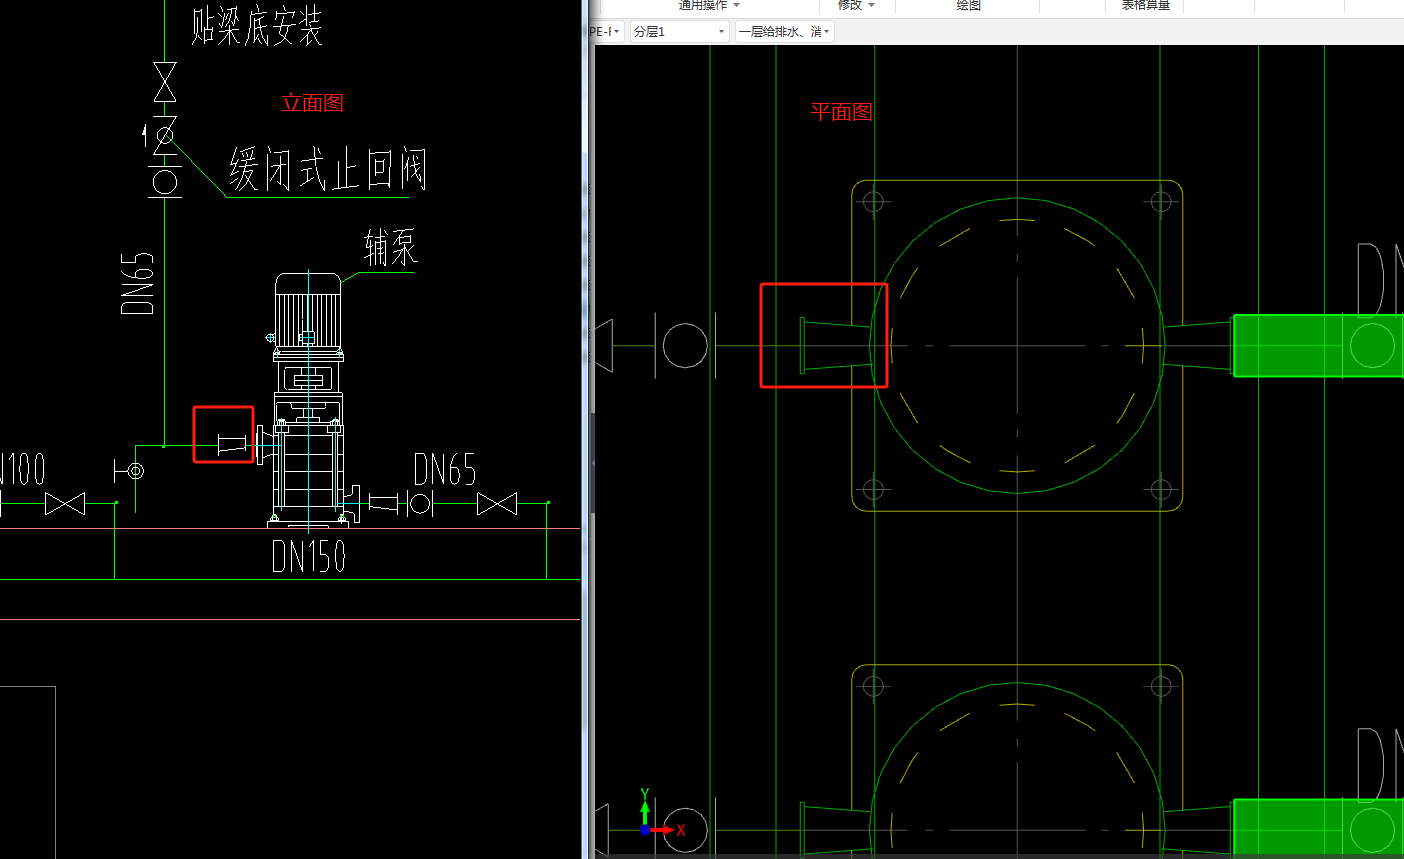Select the DN65 label beside the right valve
The height and width of the screenshot is (859, 1404).
445,469
